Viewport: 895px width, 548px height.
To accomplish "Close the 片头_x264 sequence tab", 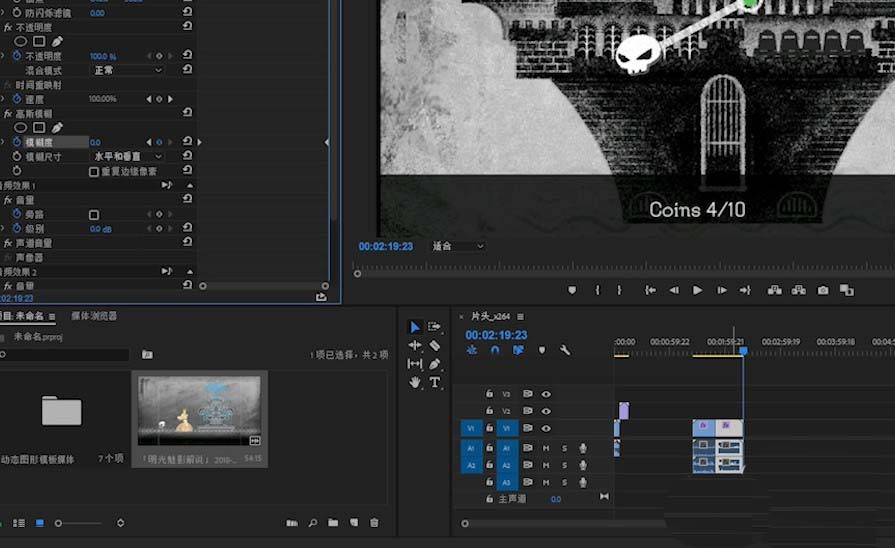I will pos(461,316).
